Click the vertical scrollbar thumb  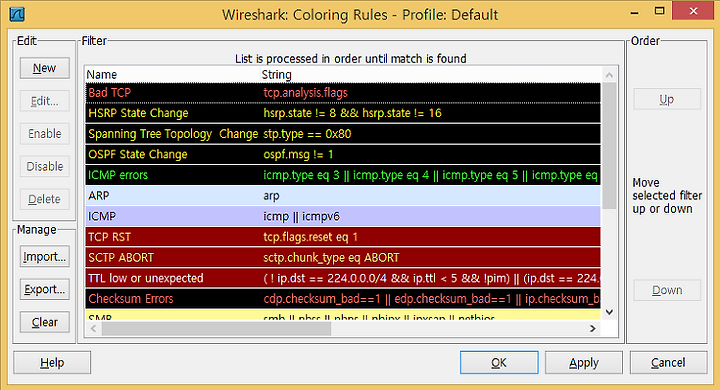click(x=609, y=146)
